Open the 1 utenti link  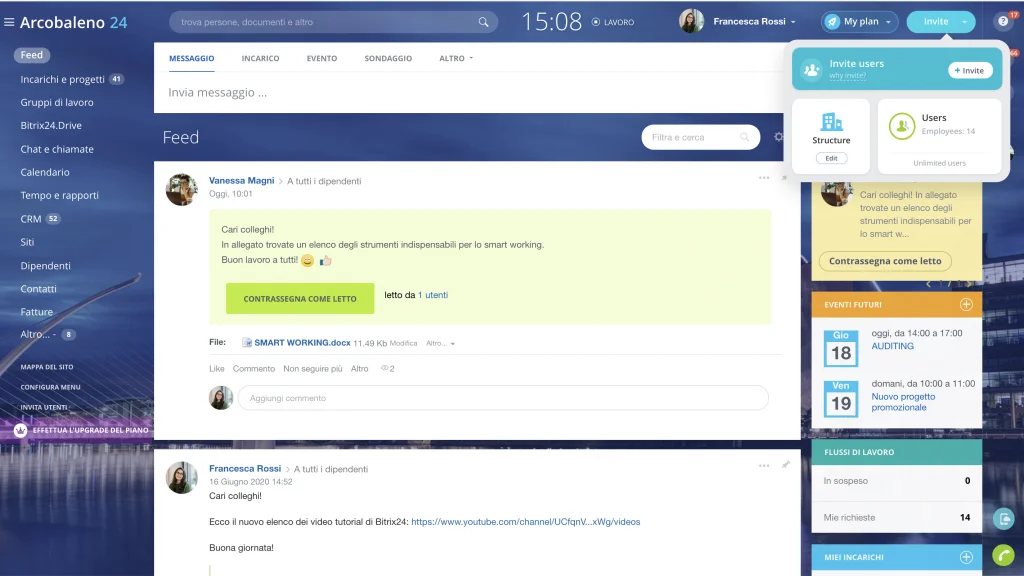(433, 295)
